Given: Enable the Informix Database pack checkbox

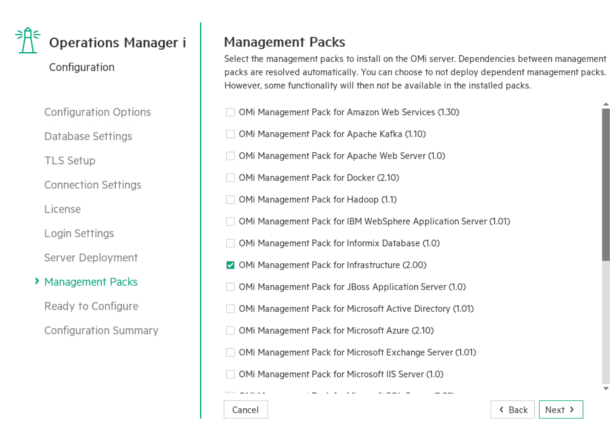Looking at the screenshot, I should pos(230,243).
